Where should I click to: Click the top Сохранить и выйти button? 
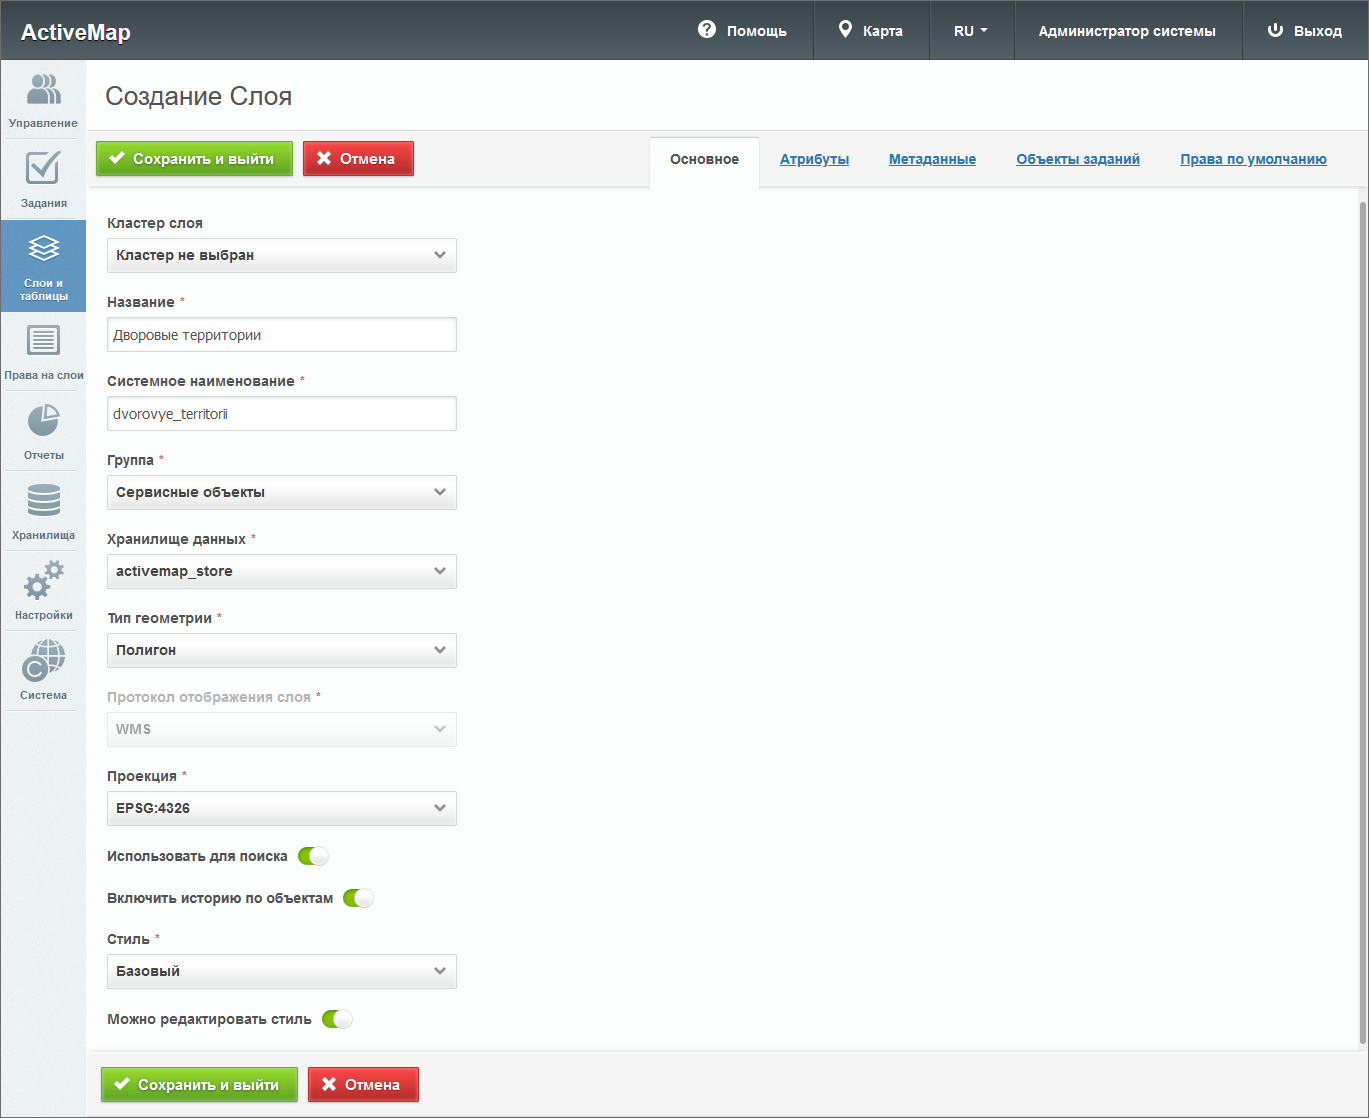coord(194,158)
